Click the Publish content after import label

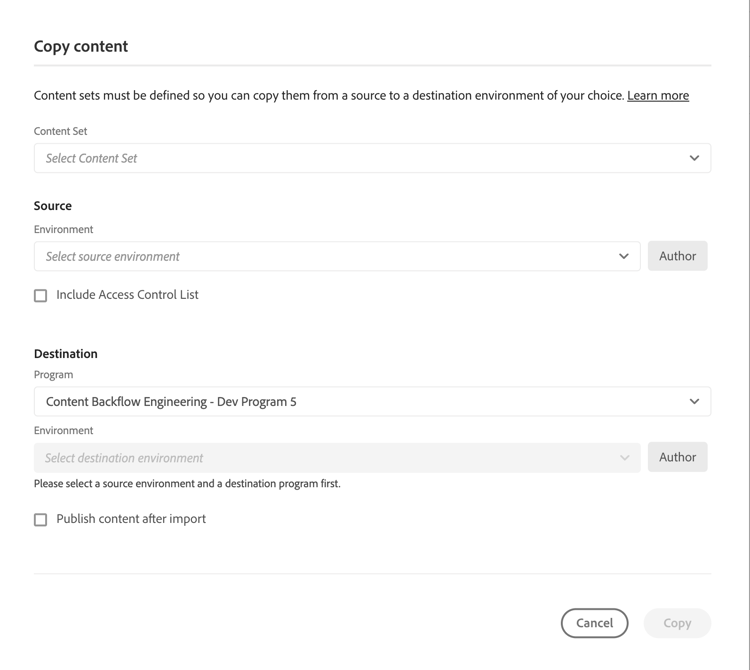(x=131, y=519)
